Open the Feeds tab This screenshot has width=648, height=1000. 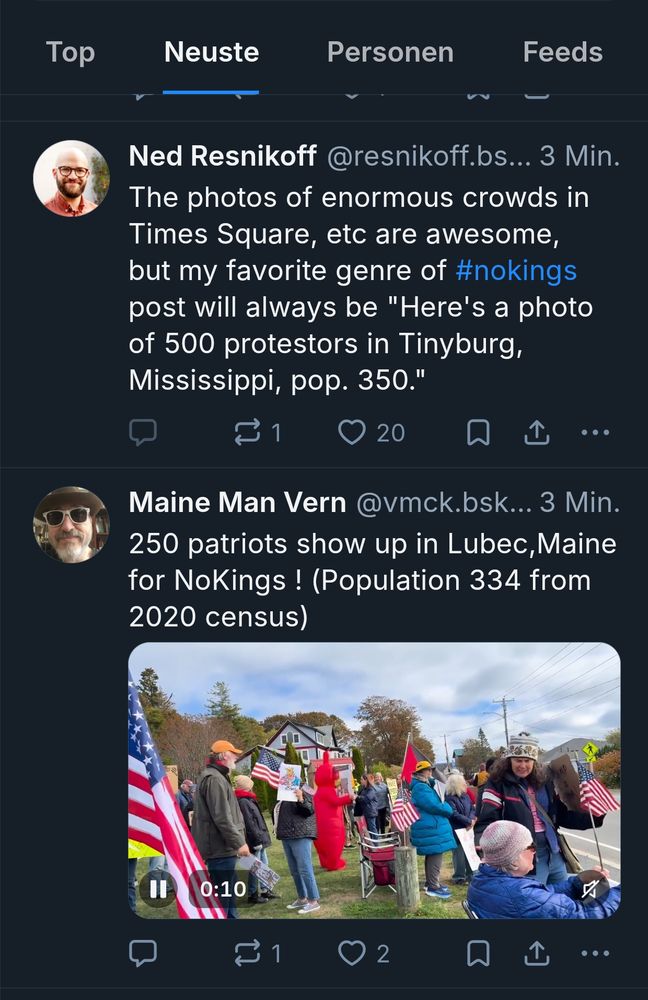(563, 52)
